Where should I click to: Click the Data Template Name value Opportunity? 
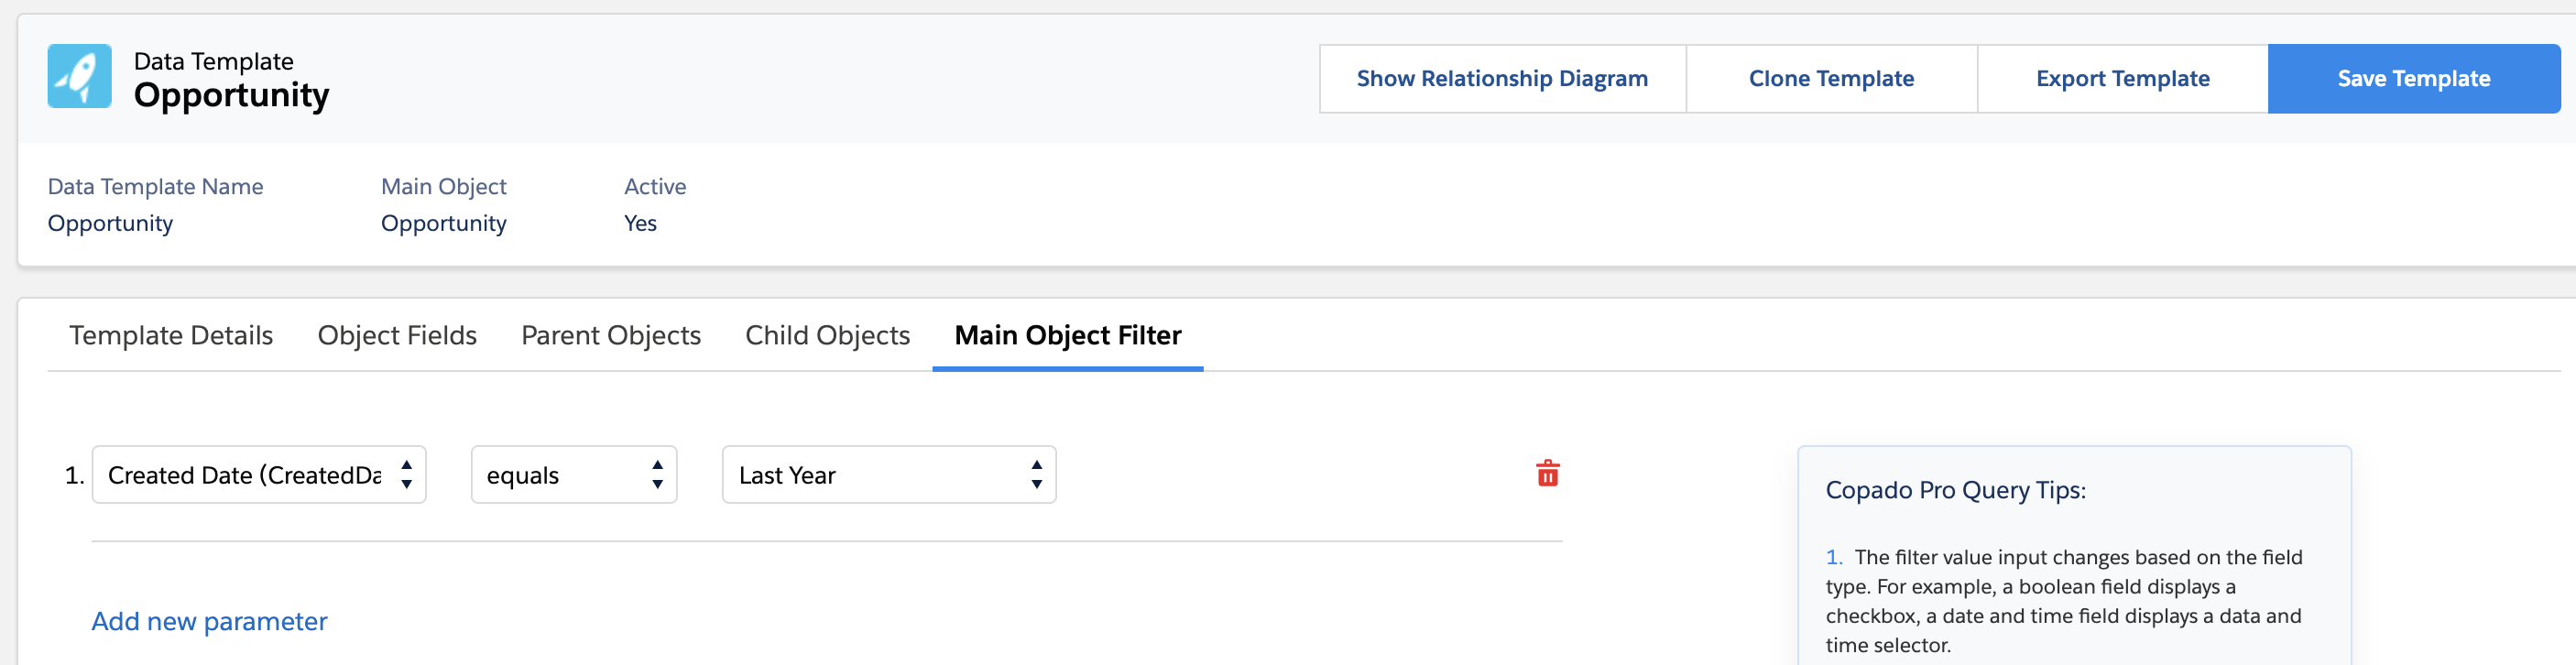110,223
